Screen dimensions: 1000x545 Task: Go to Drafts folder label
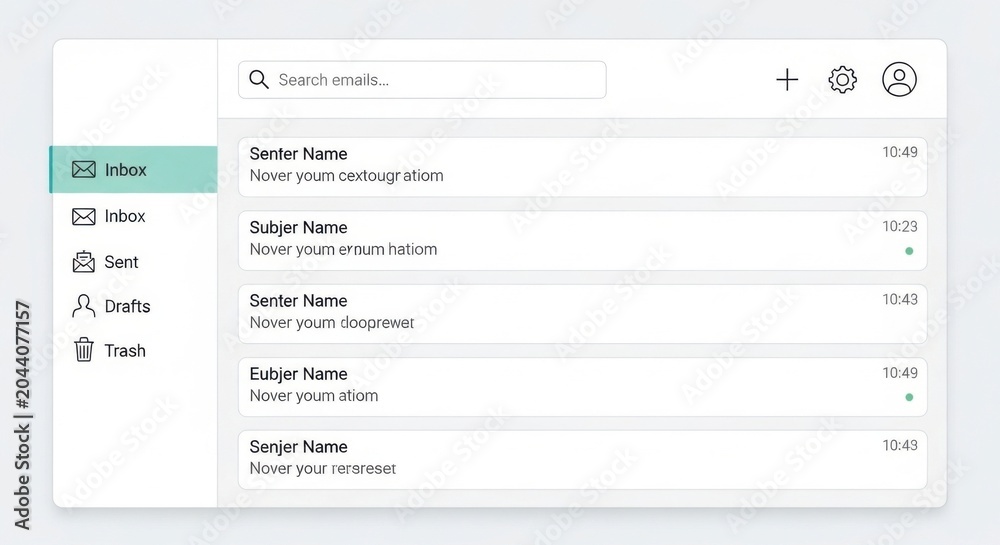coord(128,307)
